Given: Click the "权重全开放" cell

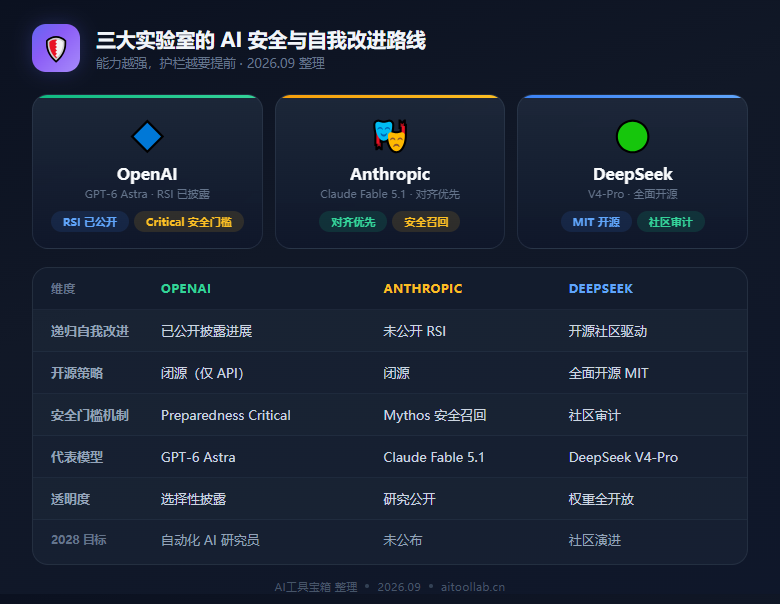Looking at the screenshot, I should [601, 499].
